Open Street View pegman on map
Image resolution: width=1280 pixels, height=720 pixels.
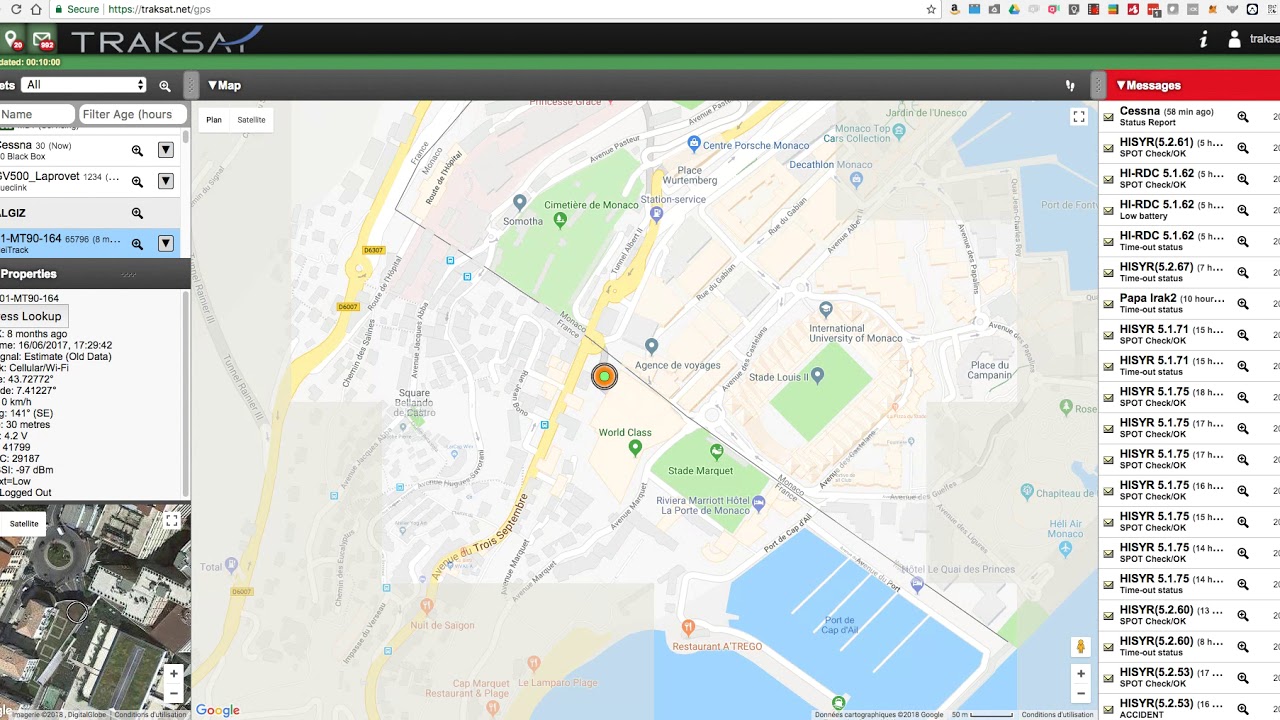(x=1080, y=647)
